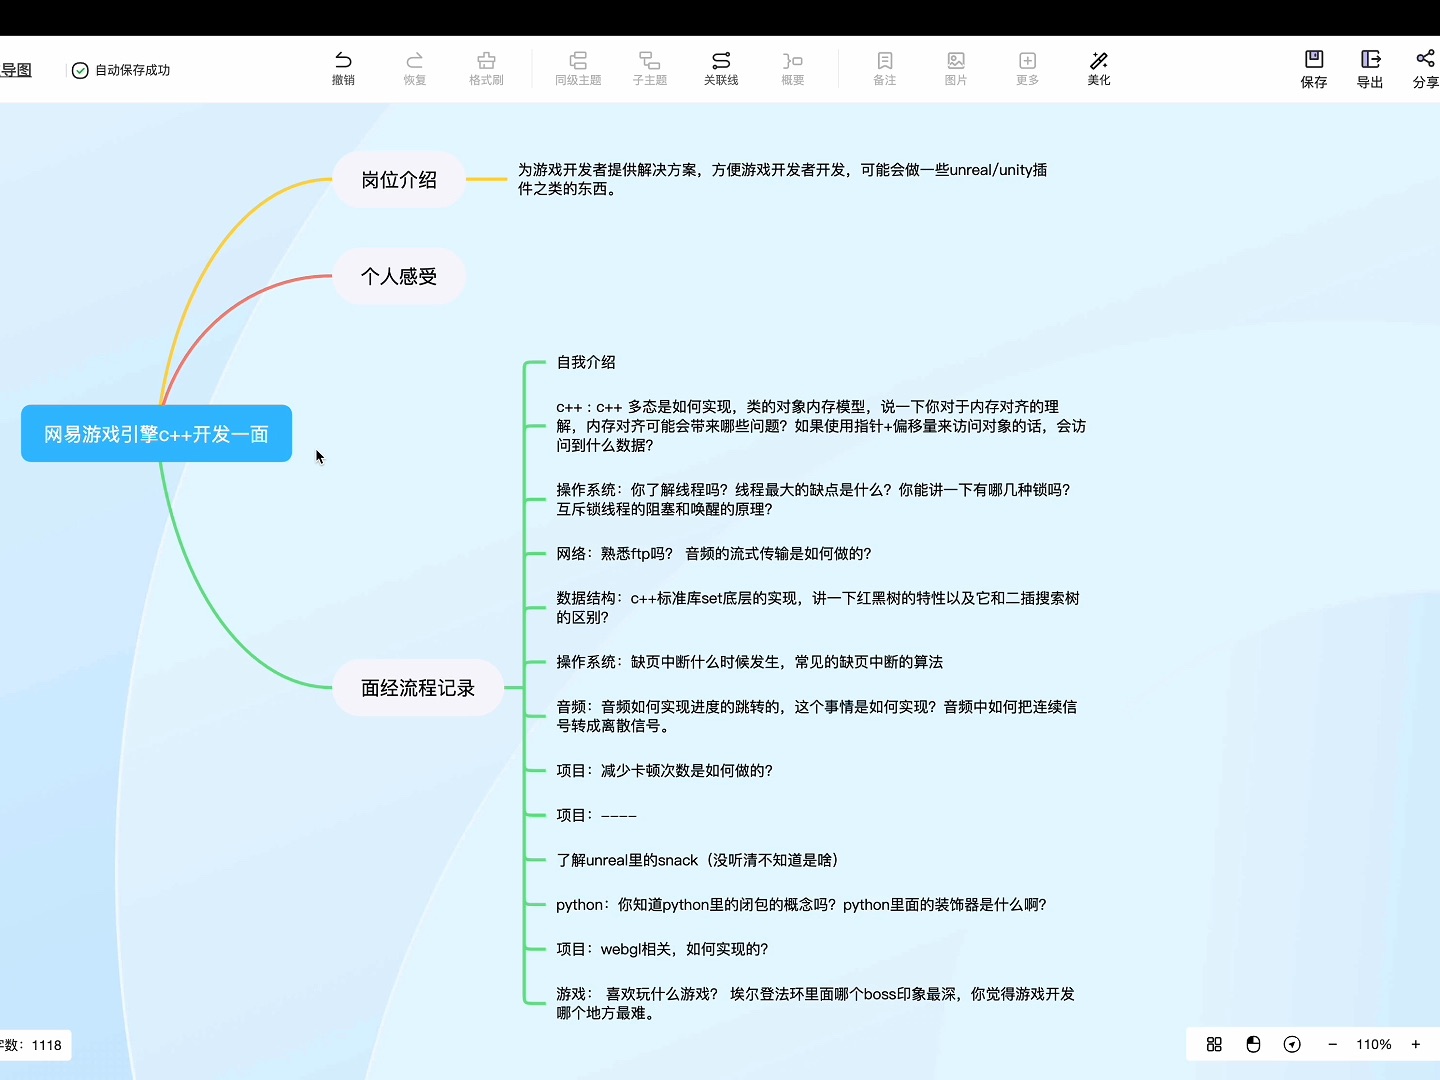Select the Relationship line (关联线) tool
The height and width of the screenshot is (1080, 1440).
tap(721, 69)
